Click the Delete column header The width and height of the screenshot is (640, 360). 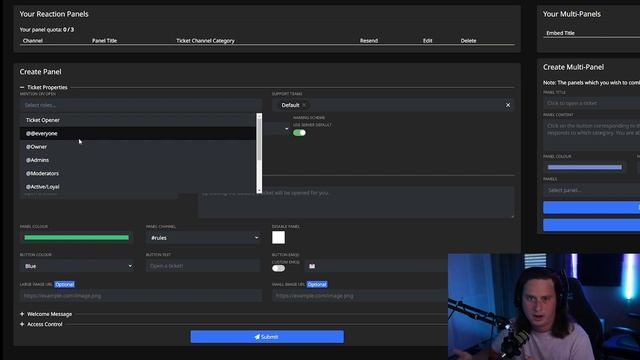point(469,40)
